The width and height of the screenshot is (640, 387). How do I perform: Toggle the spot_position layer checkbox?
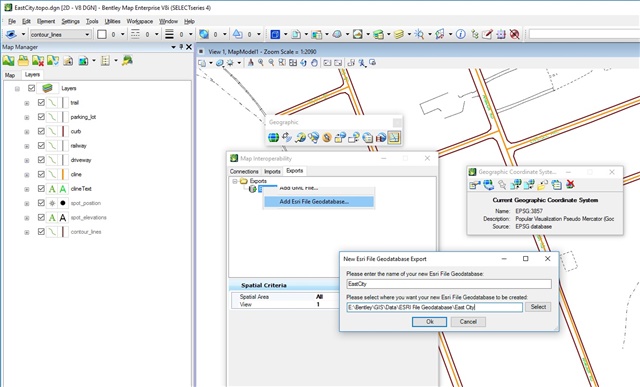coord(41,203)
